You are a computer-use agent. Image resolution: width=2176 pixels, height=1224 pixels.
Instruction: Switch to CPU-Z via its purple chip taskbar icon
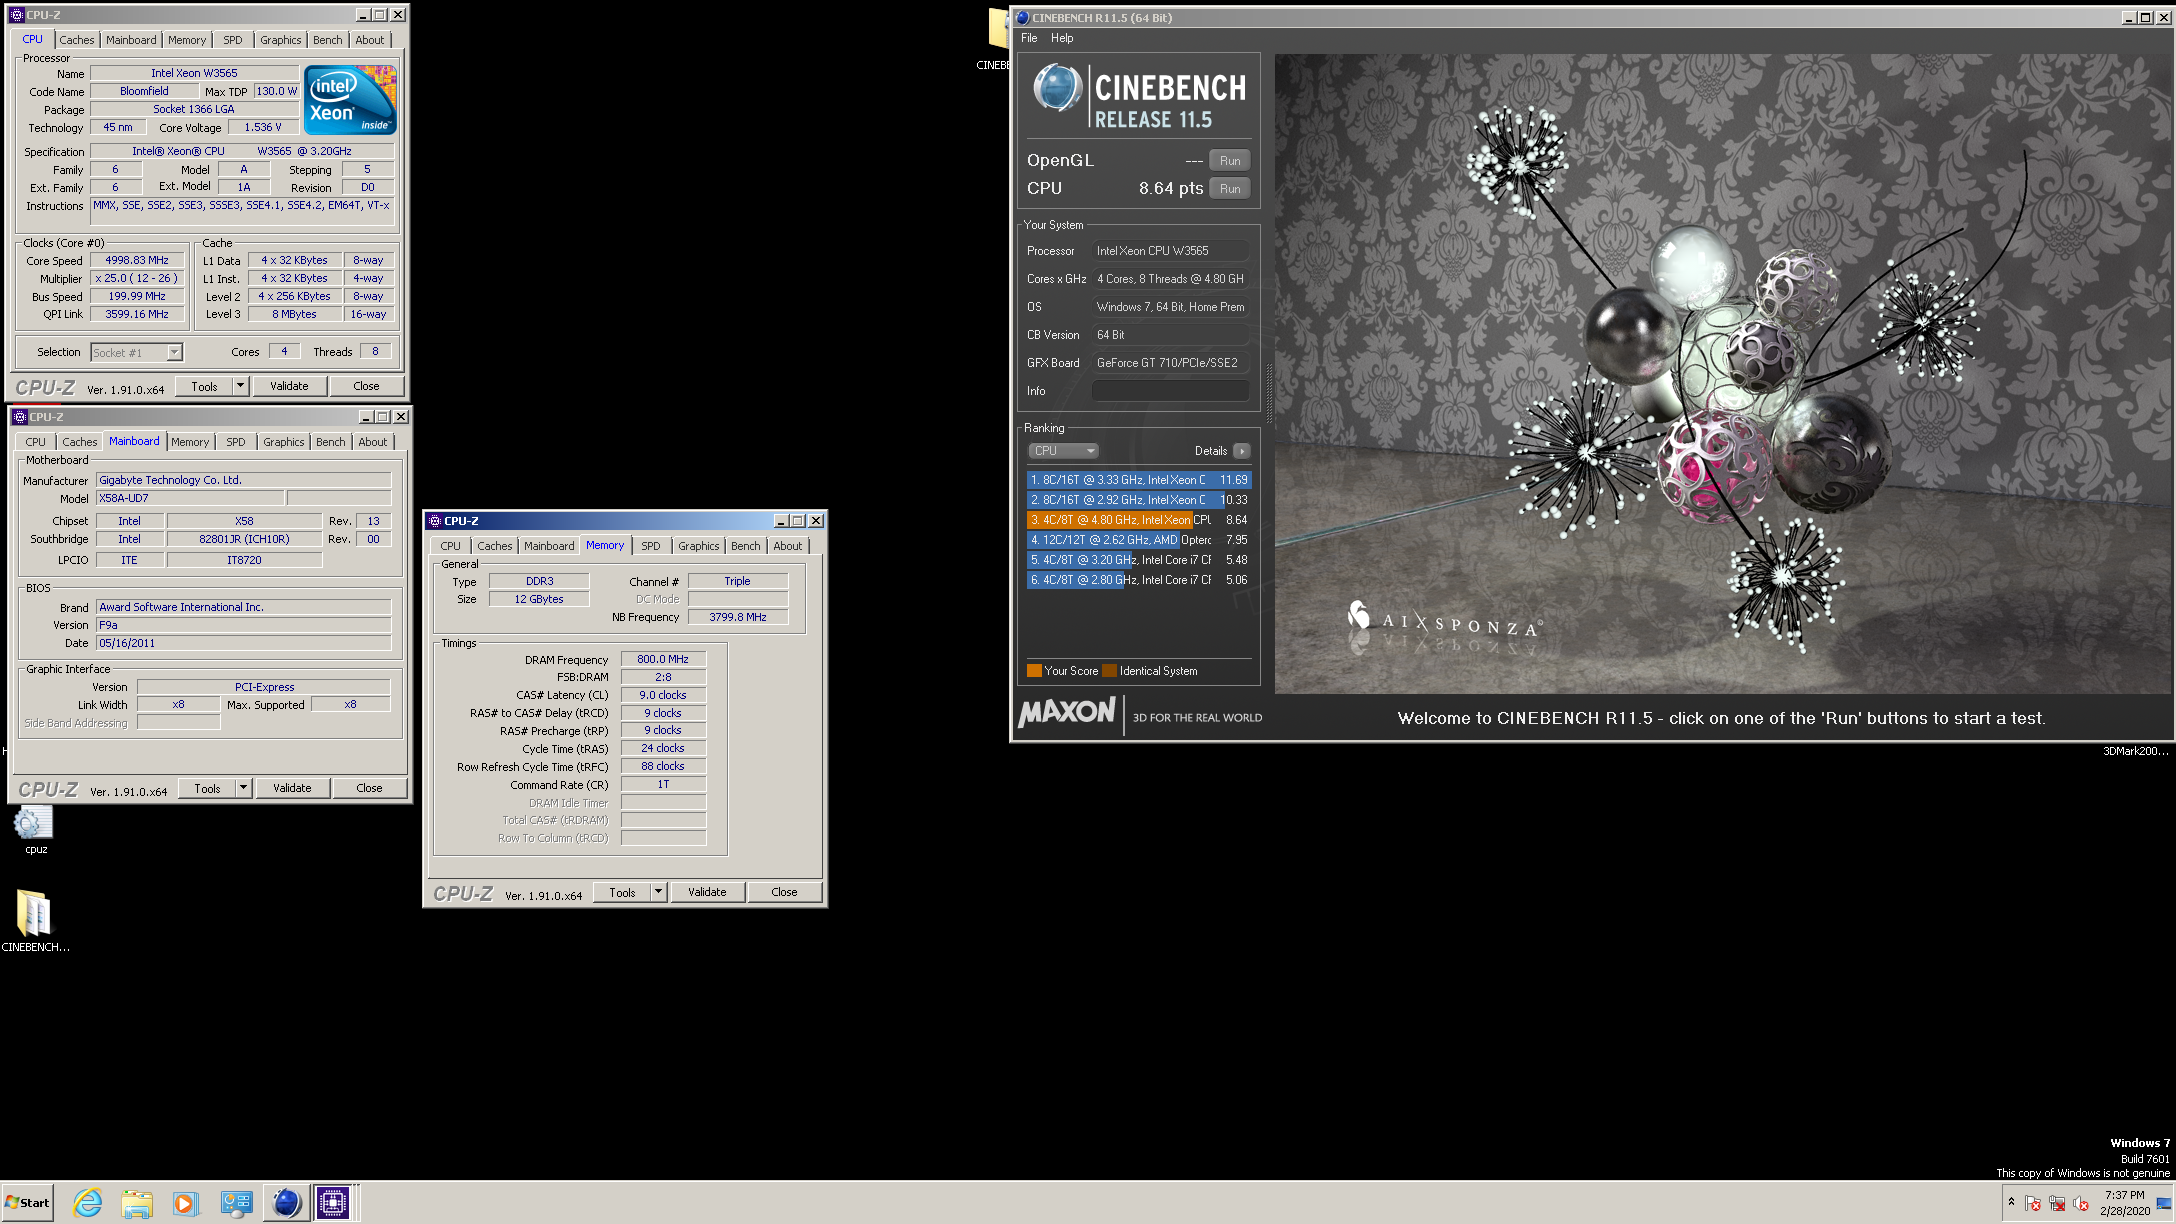coord(333,1203)
